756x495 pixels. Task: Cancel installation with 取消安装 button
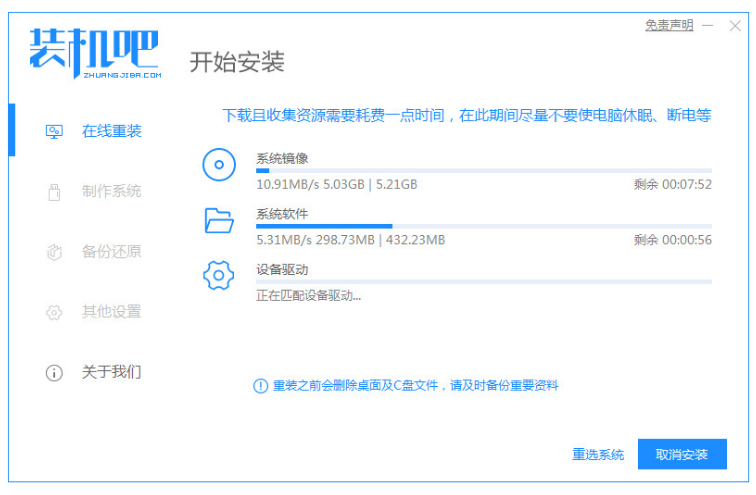[x=682, y=454]
